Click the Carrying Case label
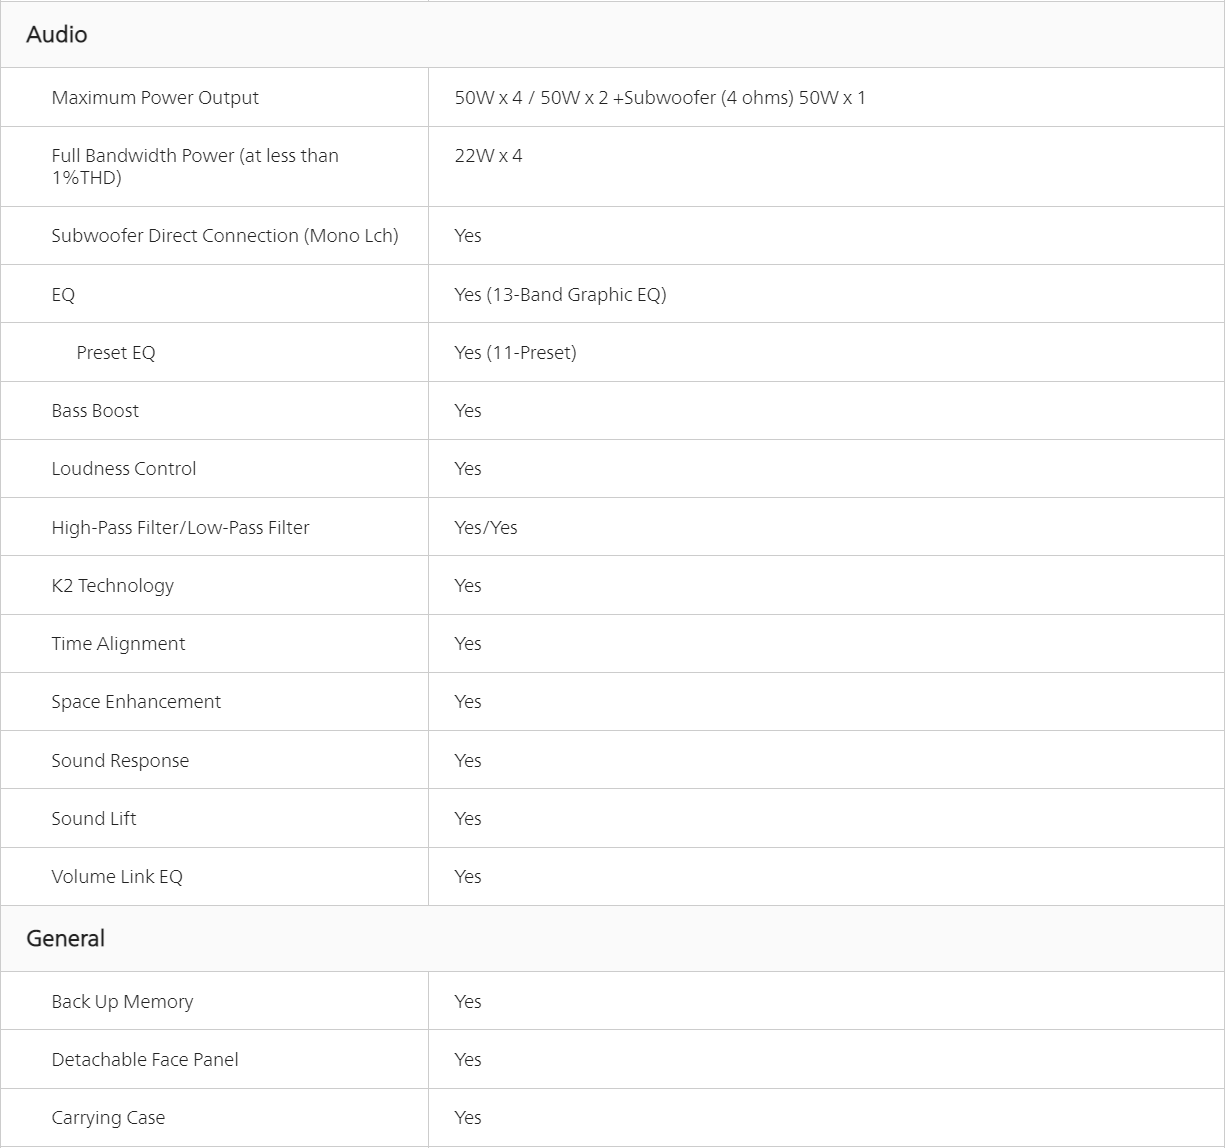 (108, 1118)
